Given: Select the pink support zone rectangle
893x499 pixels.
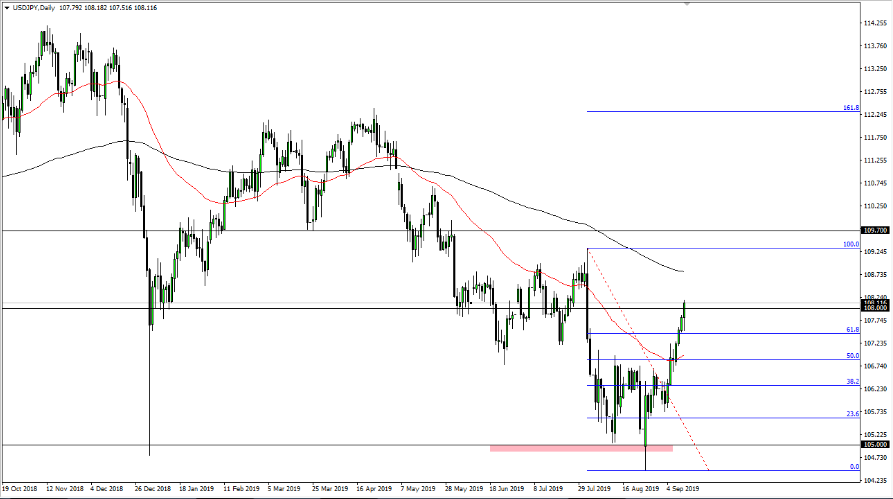Looking at the screenshot, I should 581,448.
